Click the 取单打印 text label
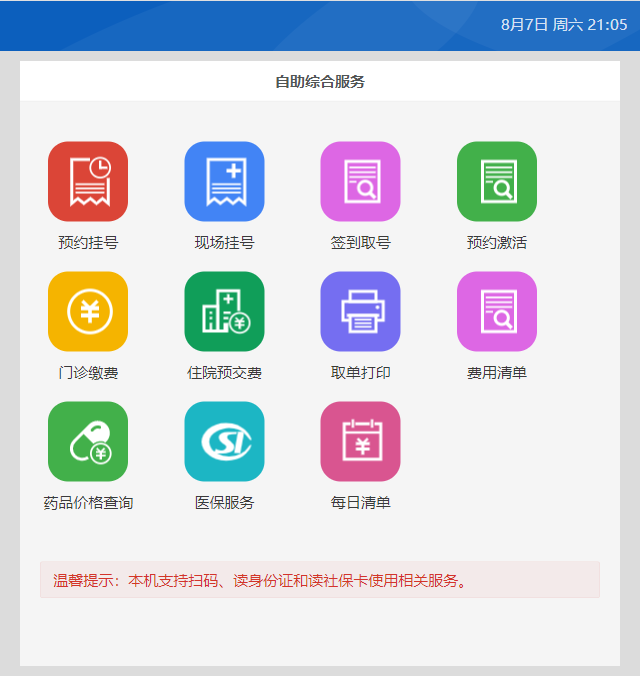Screen dimensions: 640x676 [x=360, y=373]
